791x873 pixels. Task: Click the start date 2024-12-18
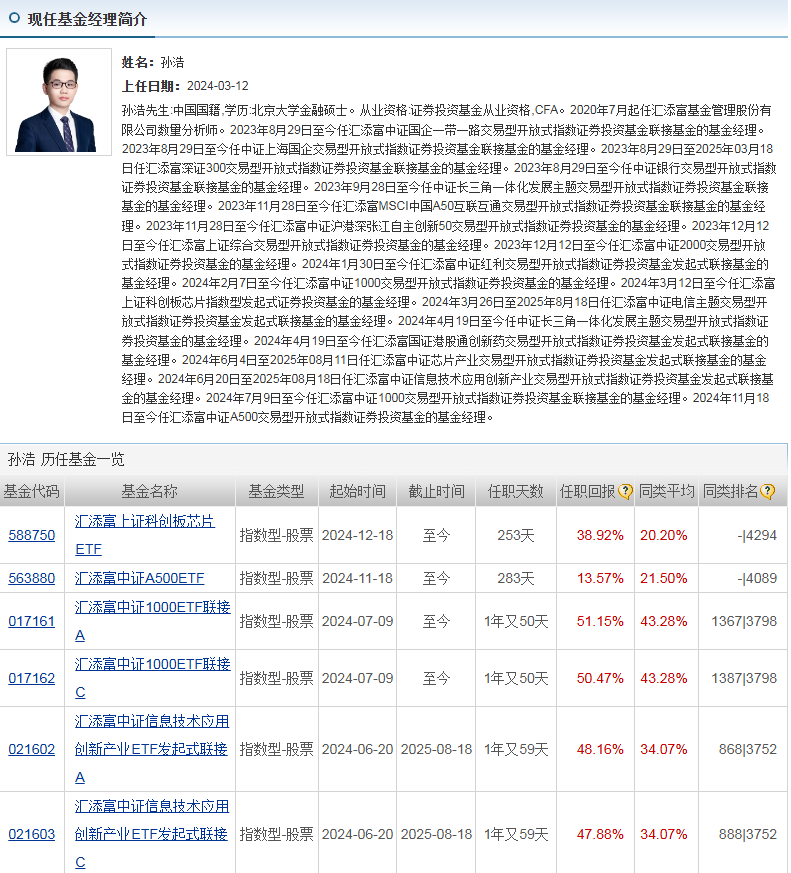tap(357, 535)
